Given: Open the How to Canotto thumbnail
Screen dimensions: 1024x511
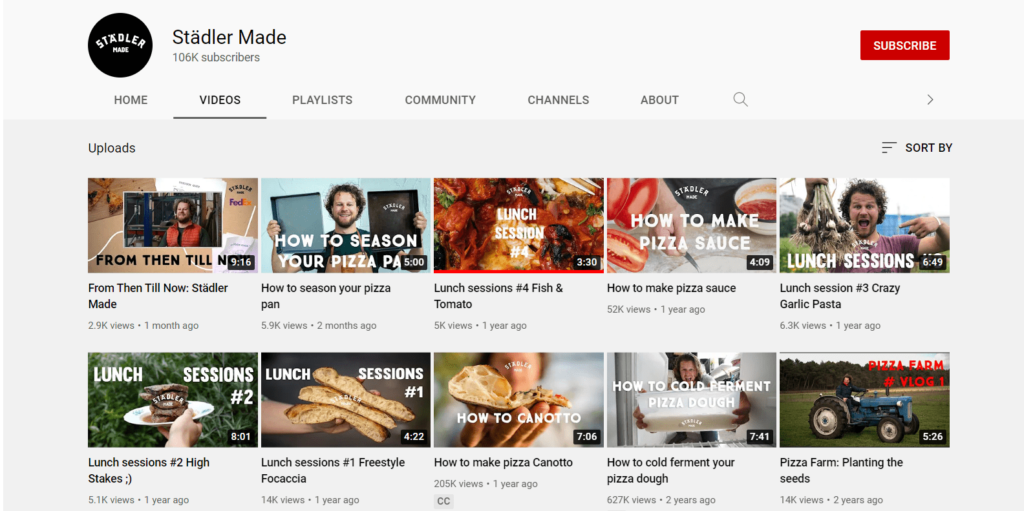Looking at the screenshot, I should (x=519, y=400).
